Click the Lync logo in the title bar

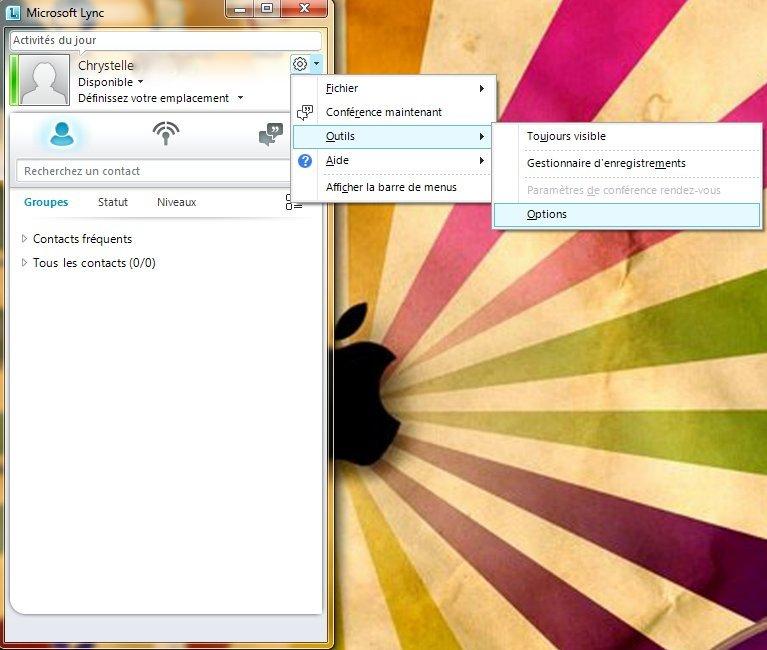[13, 13]
